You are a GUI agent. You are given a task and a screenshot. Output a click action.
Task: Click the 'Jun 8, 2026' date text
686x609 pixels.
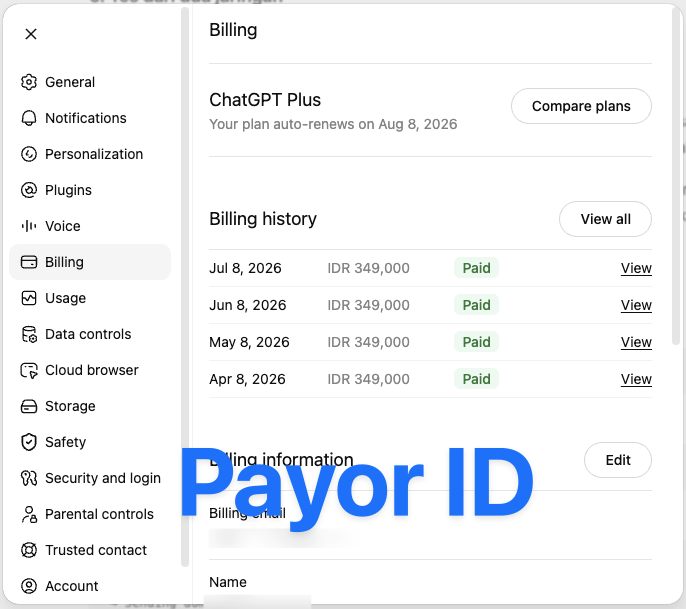point(248,305)
